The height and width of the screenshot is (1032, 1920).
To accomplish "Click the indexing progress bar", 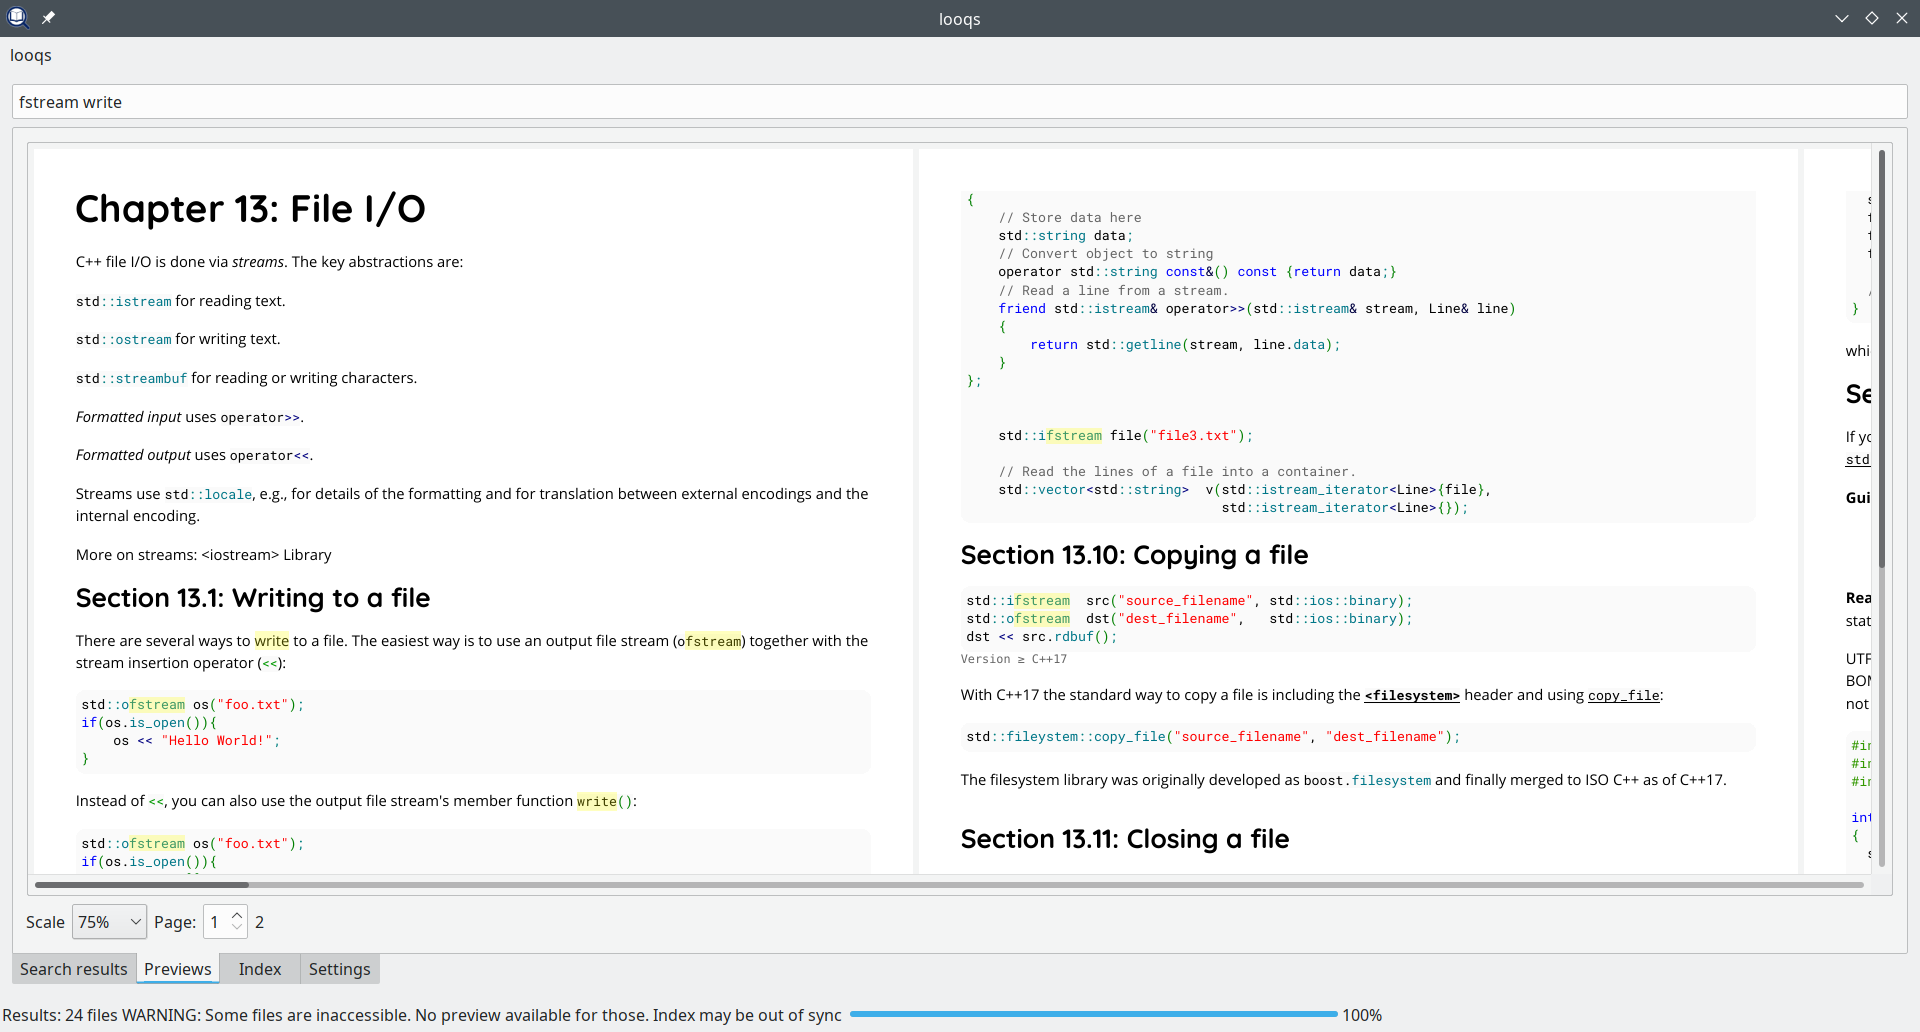I will click(1093, 1015).
